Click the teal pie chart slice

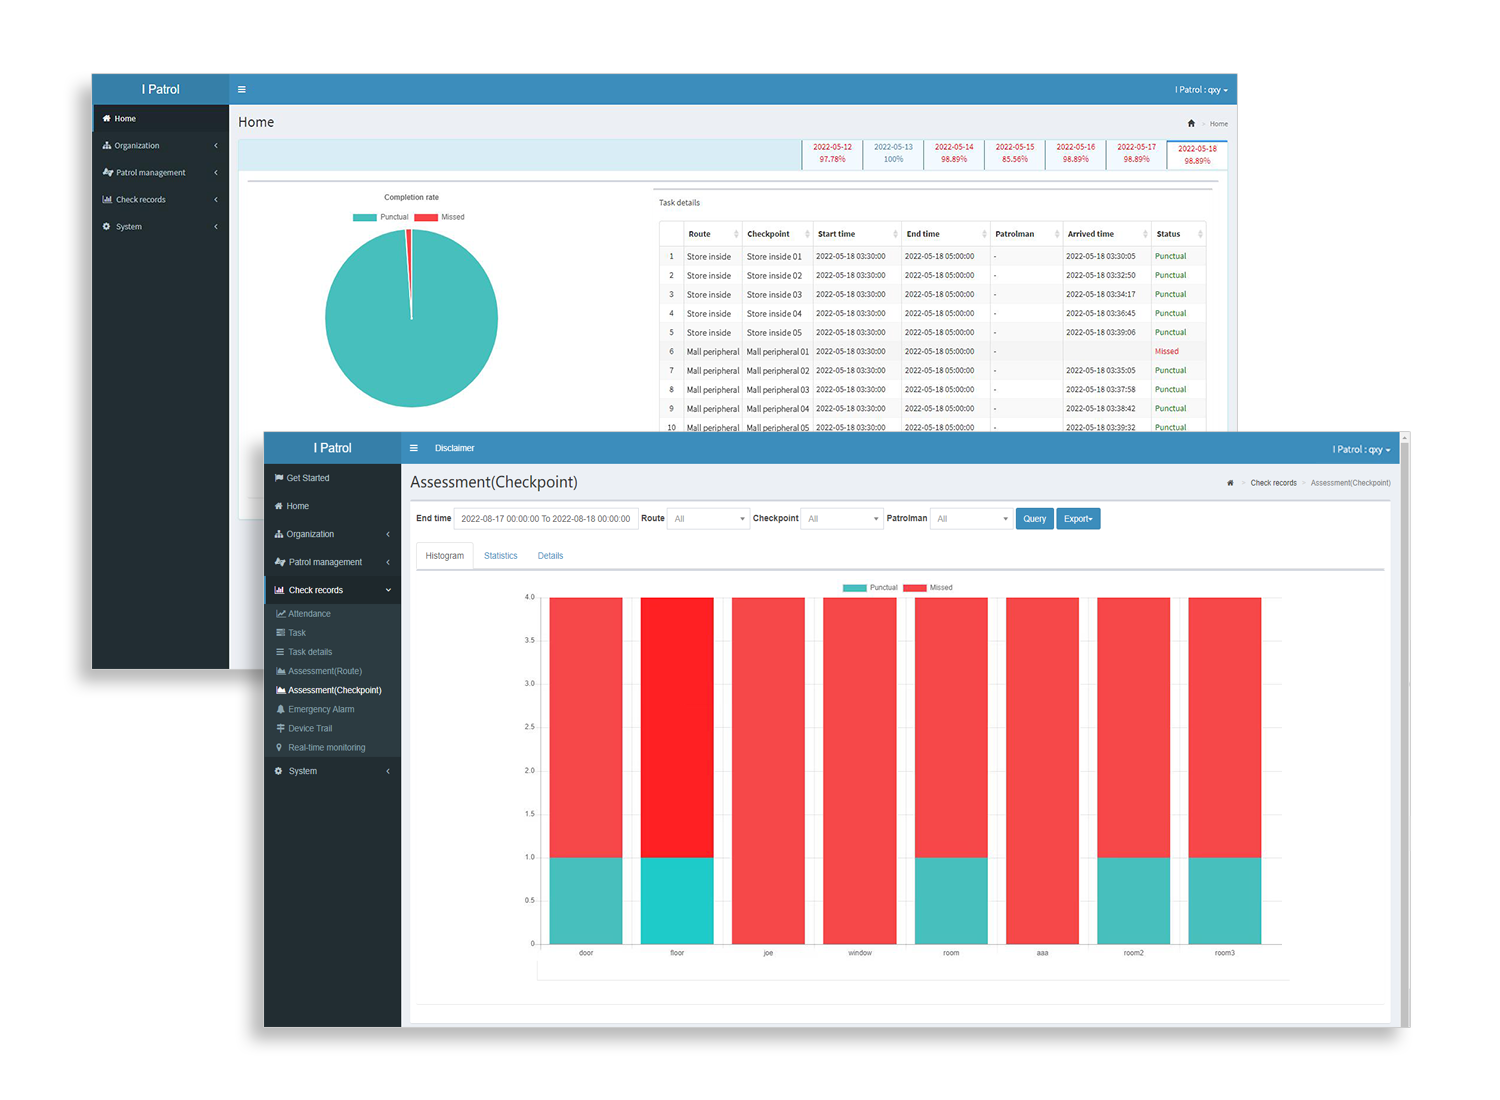point(411,318)
